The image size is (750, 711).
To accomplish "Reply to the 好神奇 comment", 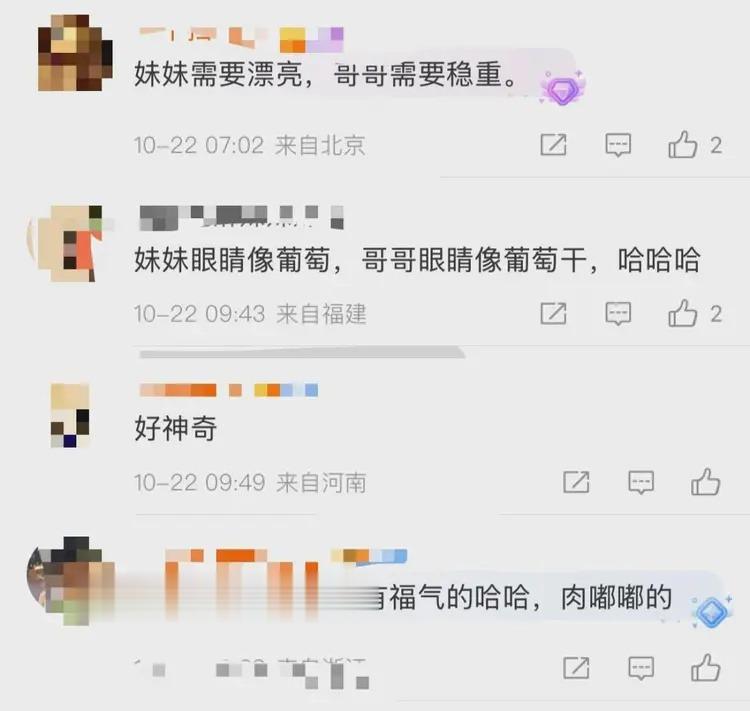I will [x=641, y=482].
